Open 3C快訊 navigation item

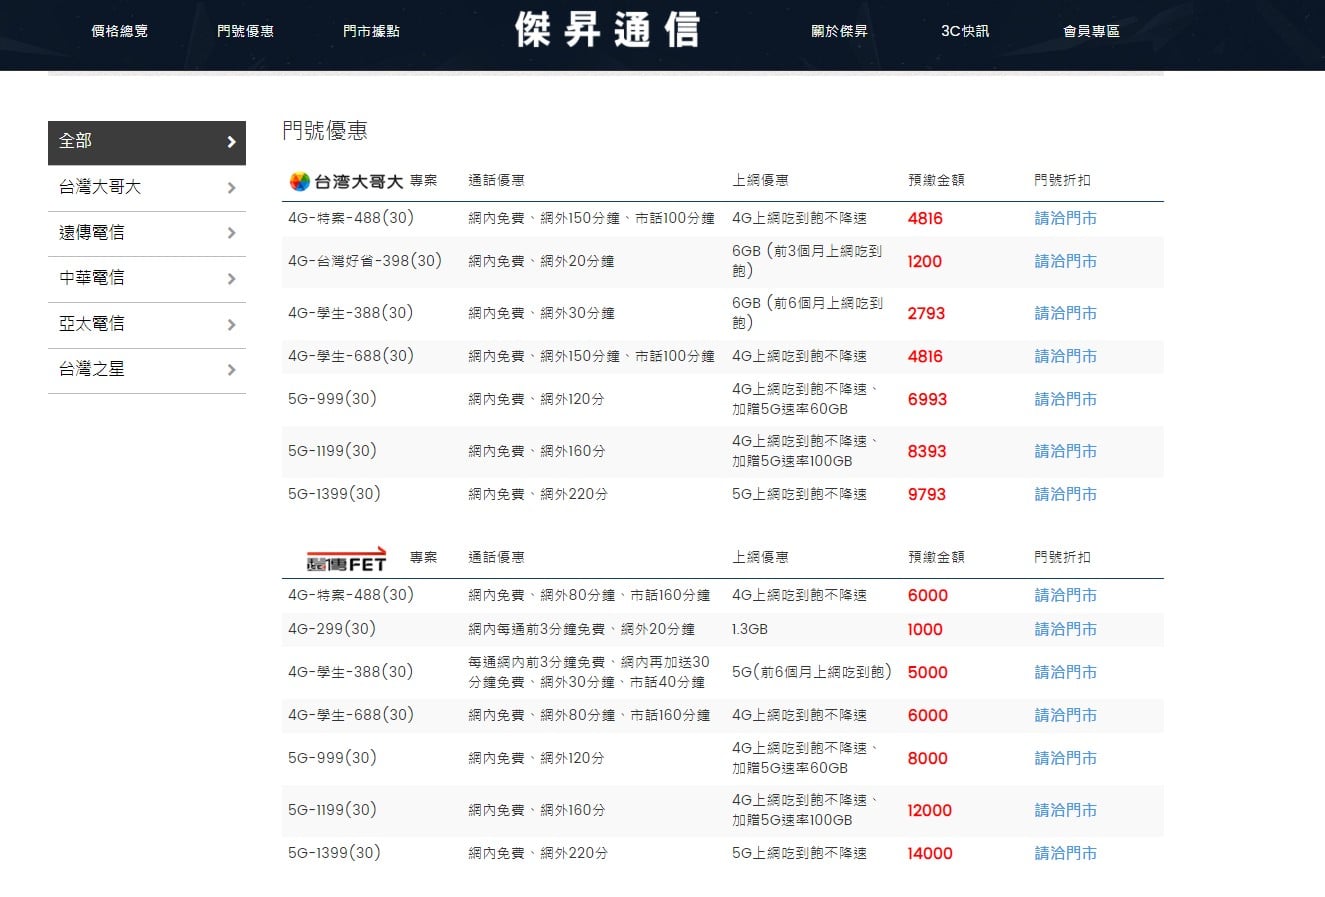(x=965, y=31)
